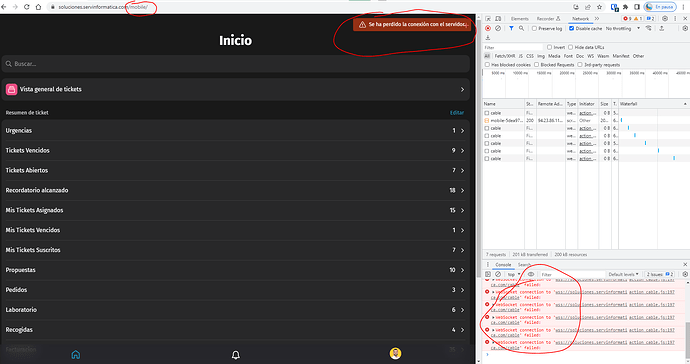The image size is (690, 364).
Task: Open the No throttling dropdown
Action: point(623,28)
